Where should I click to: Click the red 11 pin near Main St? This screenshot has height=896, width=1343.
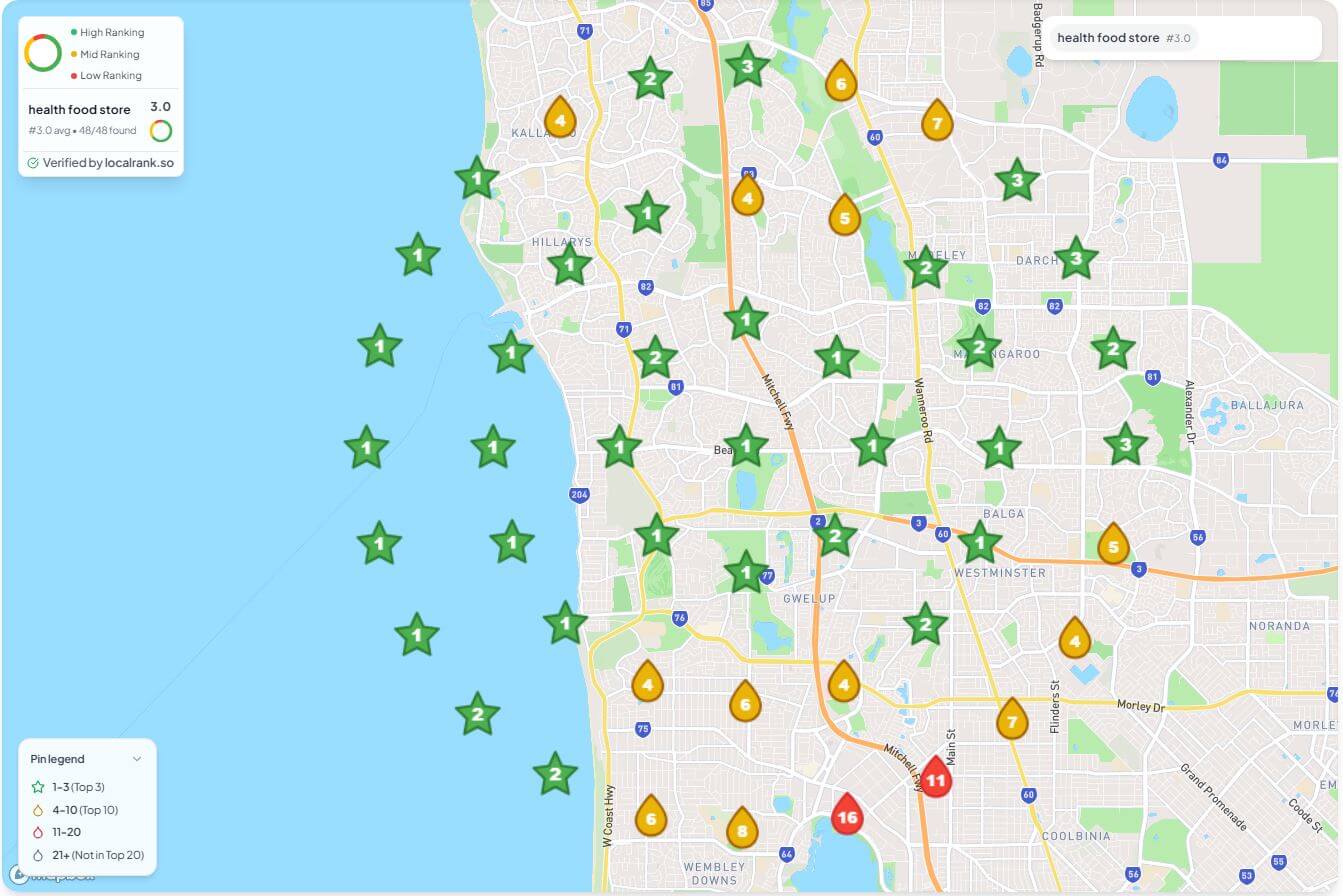click(935, 777)
